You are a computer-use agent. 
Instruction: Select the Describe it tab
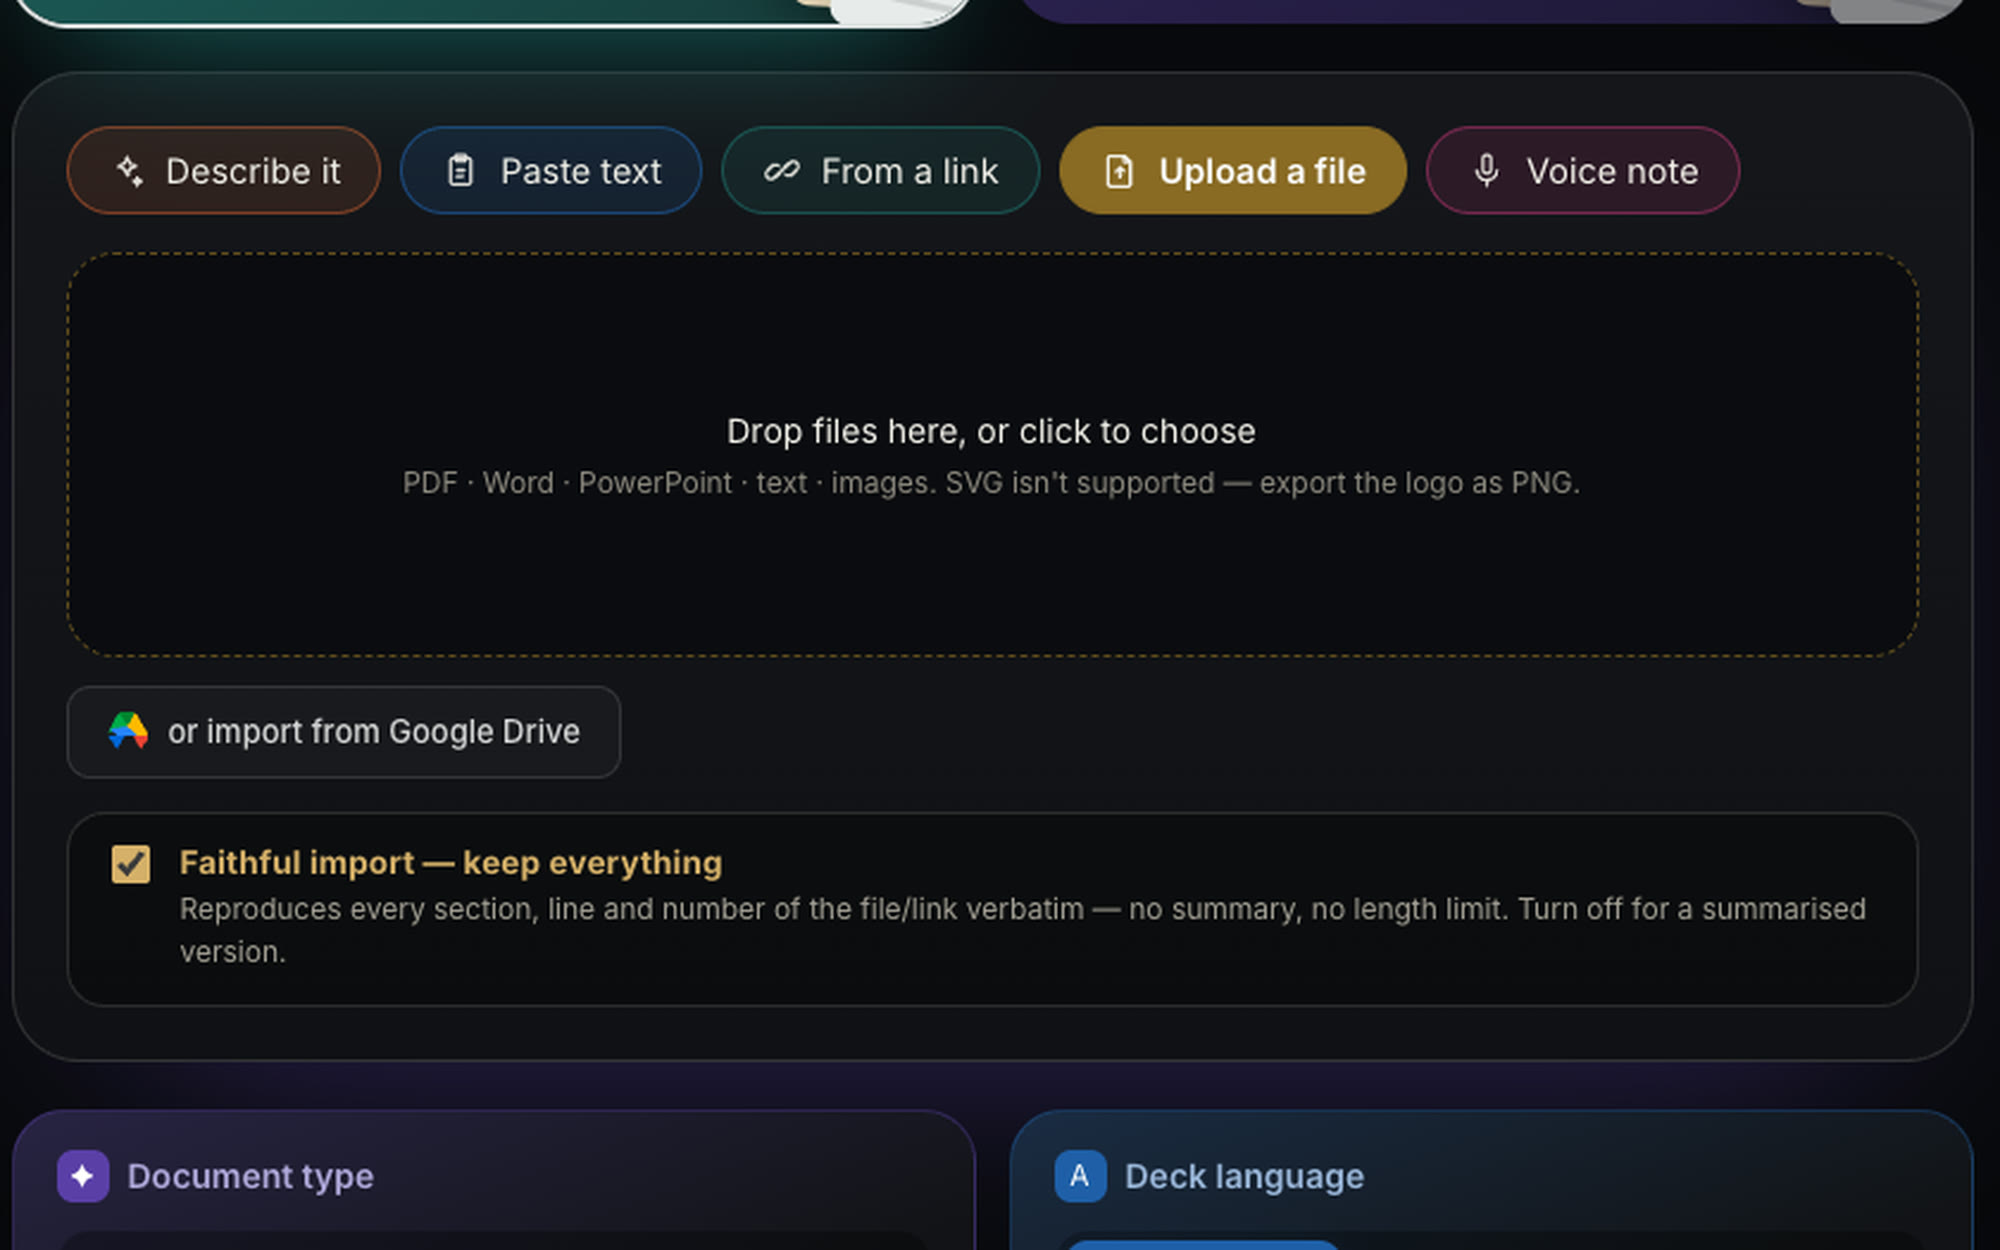click(x=223, y=170)
